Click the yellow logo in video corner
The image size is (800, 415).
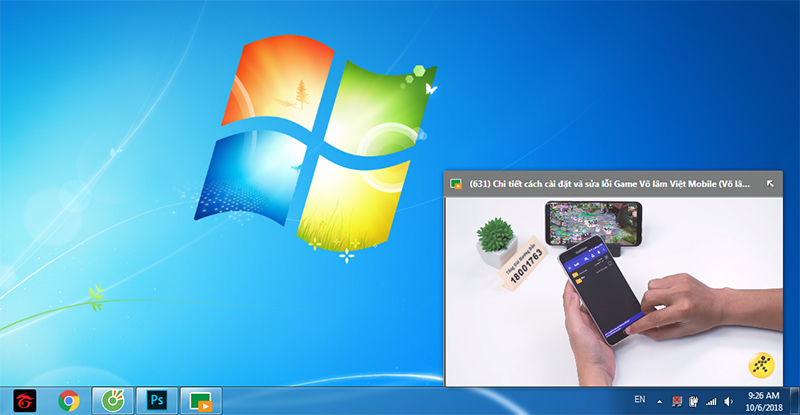coord(761,365)
